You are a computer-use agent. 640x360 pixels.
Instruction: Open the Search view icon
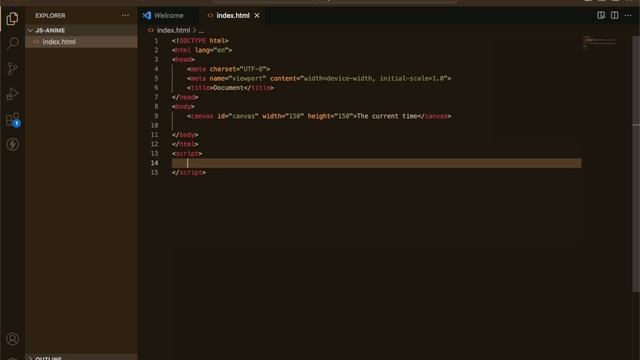click(12, 43)
